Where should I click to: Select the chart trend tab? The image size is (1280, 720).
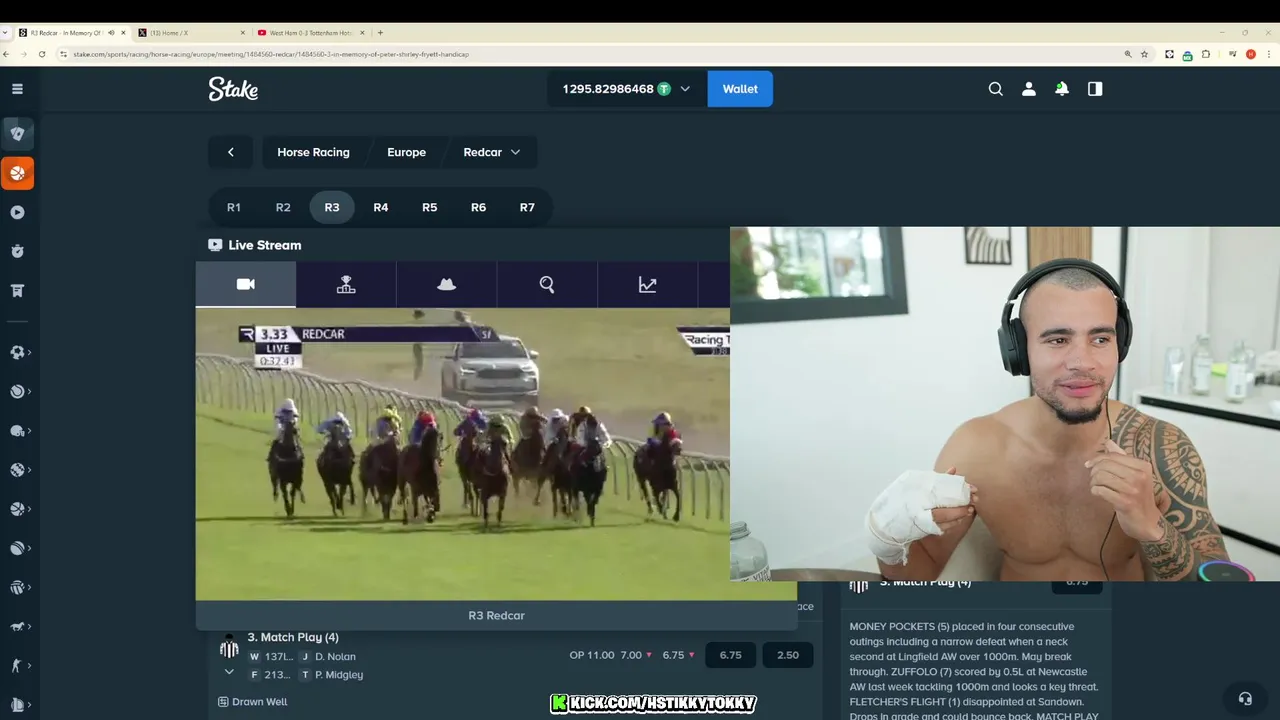(x=648, y=284)
